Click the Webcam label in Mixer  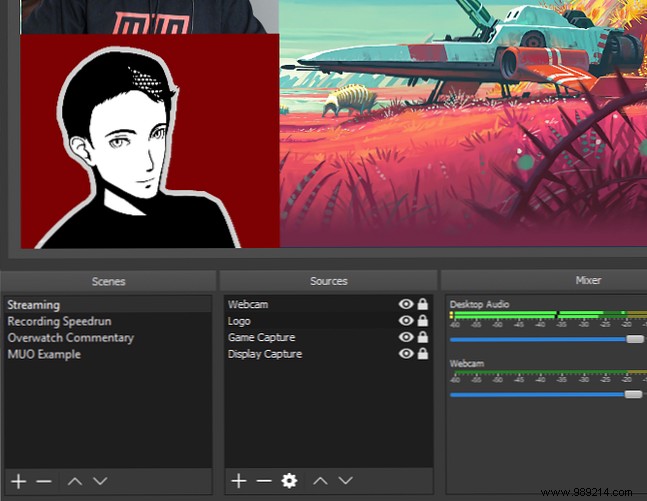[467, 364]
